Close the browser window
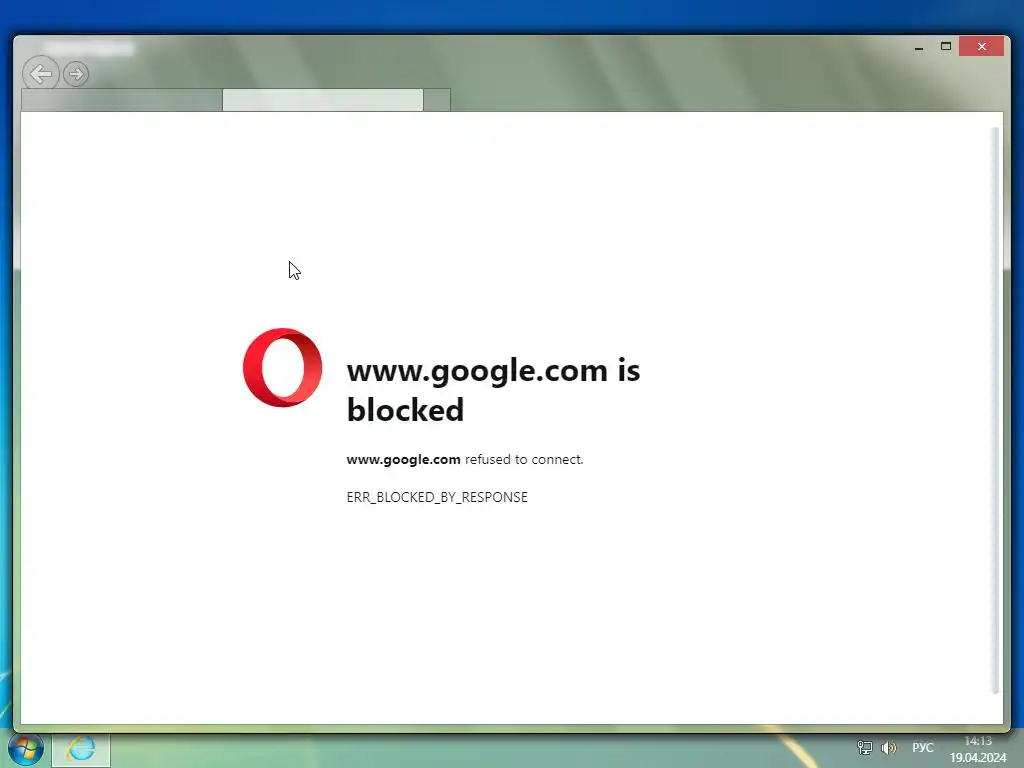This screenshot has width=1024, height=768. [982, 46]
